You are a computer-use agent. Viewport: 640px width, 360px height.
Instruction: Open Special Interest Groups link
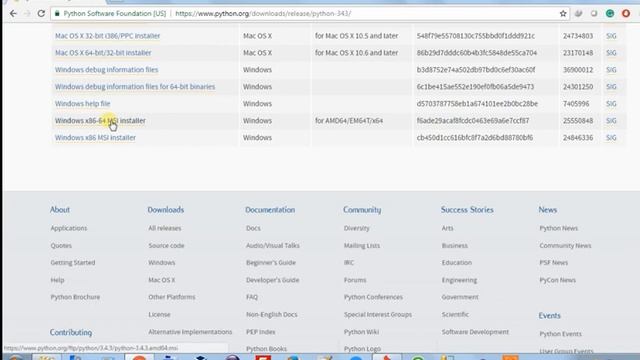click(x=378, y=315)
